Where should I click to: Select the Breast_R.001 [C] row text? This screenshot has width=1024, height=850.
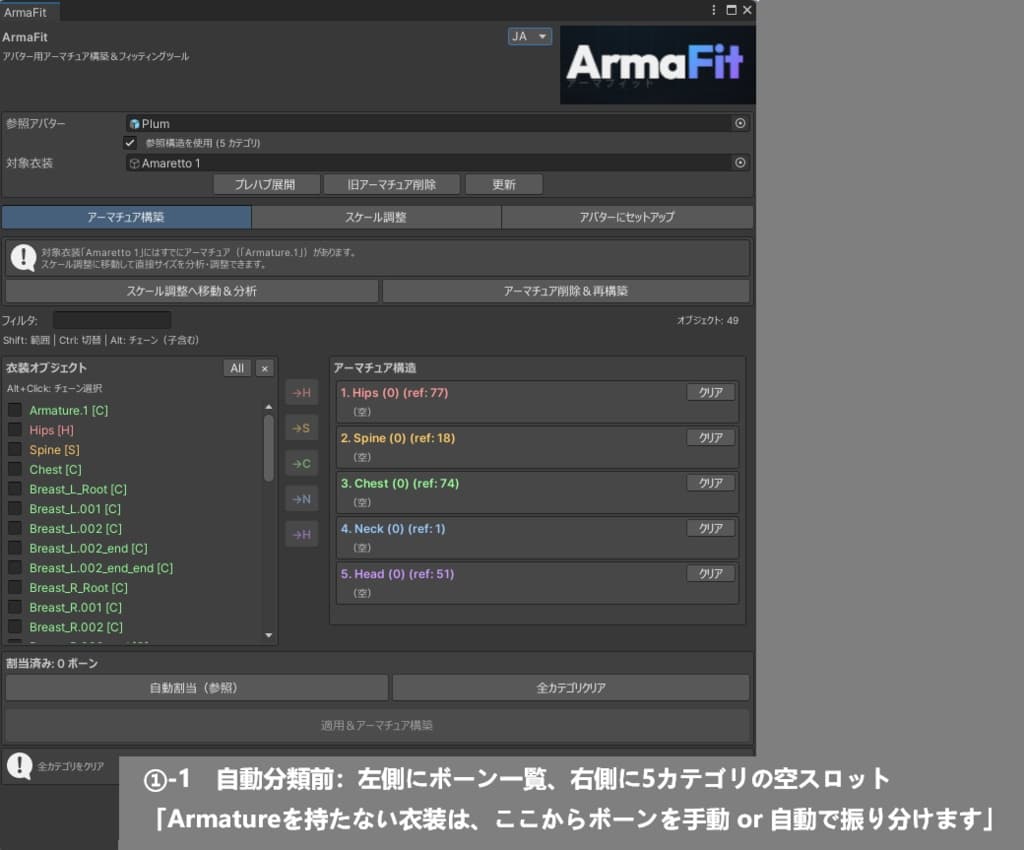[76, 607]
